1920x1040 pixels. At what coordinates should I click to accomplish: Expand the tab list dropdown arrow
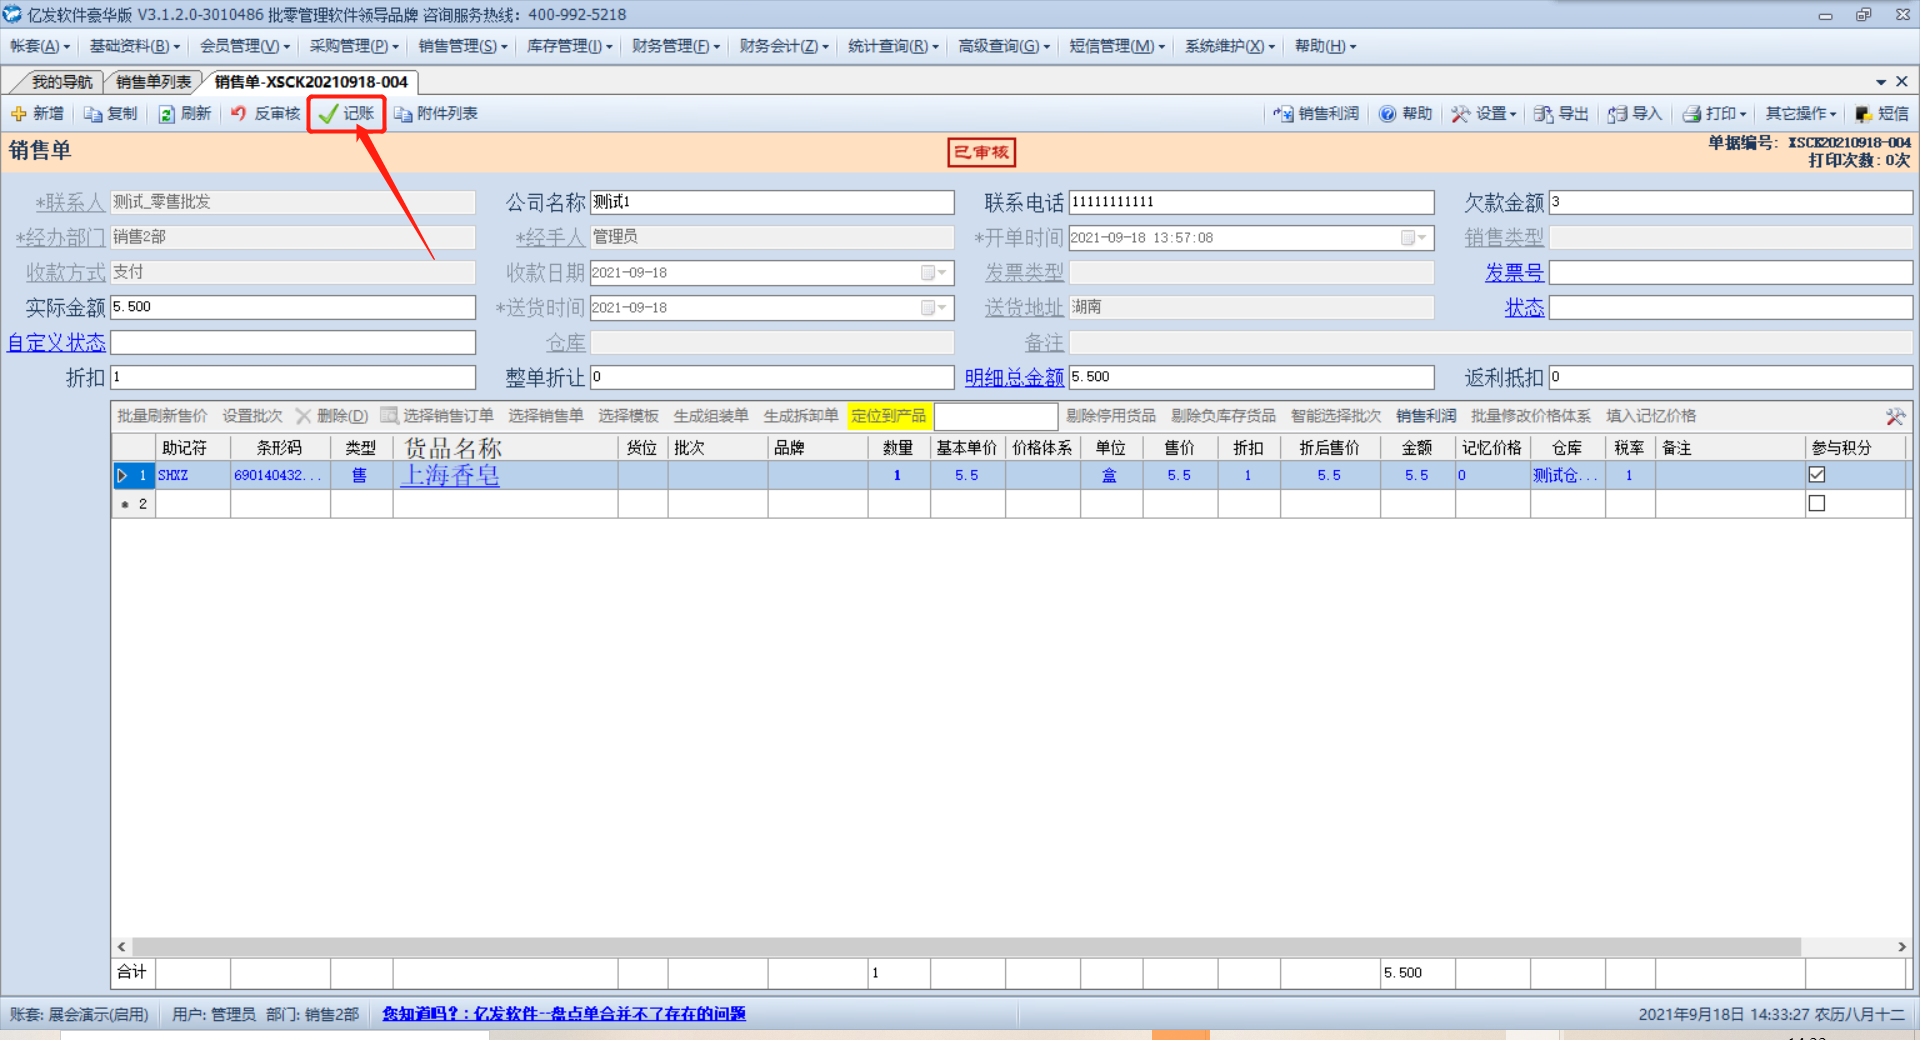1881,82
